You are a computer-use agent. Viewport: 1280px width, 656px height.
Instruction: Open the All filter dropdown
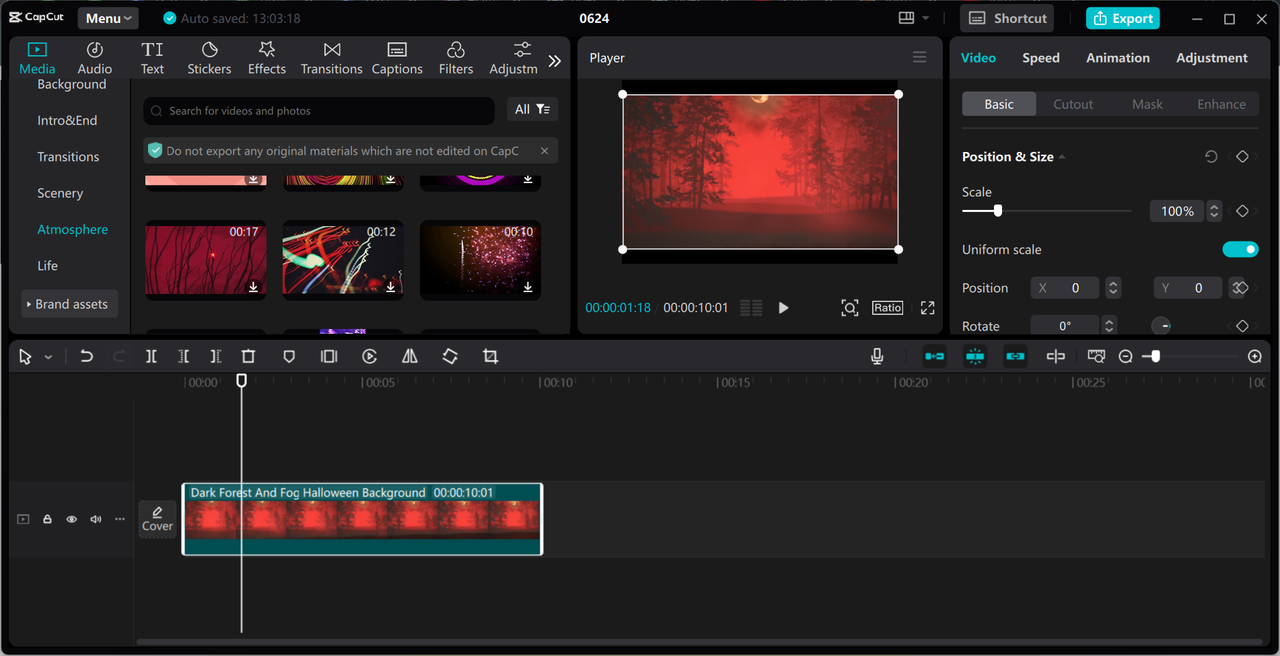tap(532, 109)
